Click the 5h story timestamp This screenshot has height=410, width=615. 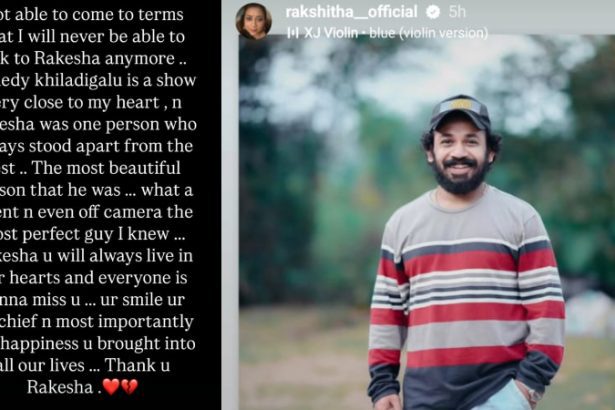[x=457, y=12]
